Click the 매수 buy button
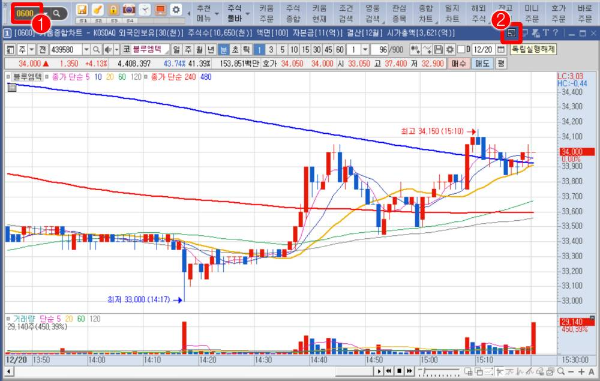 pyautogui.click(x=458, y=64)
